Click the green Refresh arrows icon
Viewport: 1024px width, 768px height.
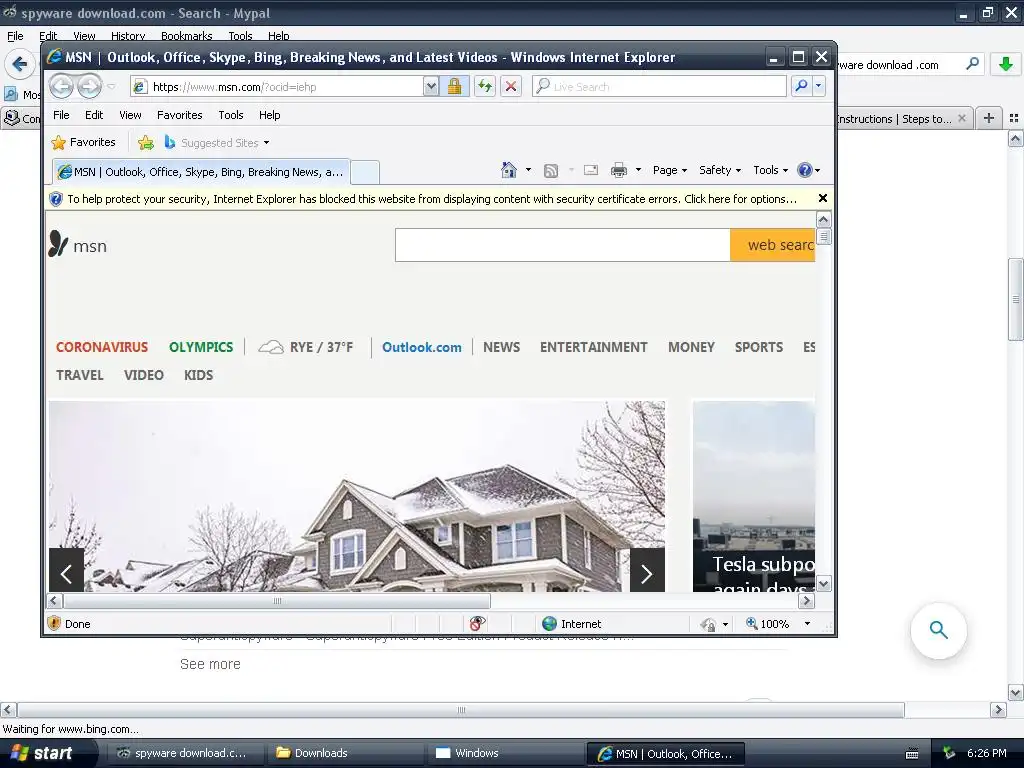click(x=485, y=86)
